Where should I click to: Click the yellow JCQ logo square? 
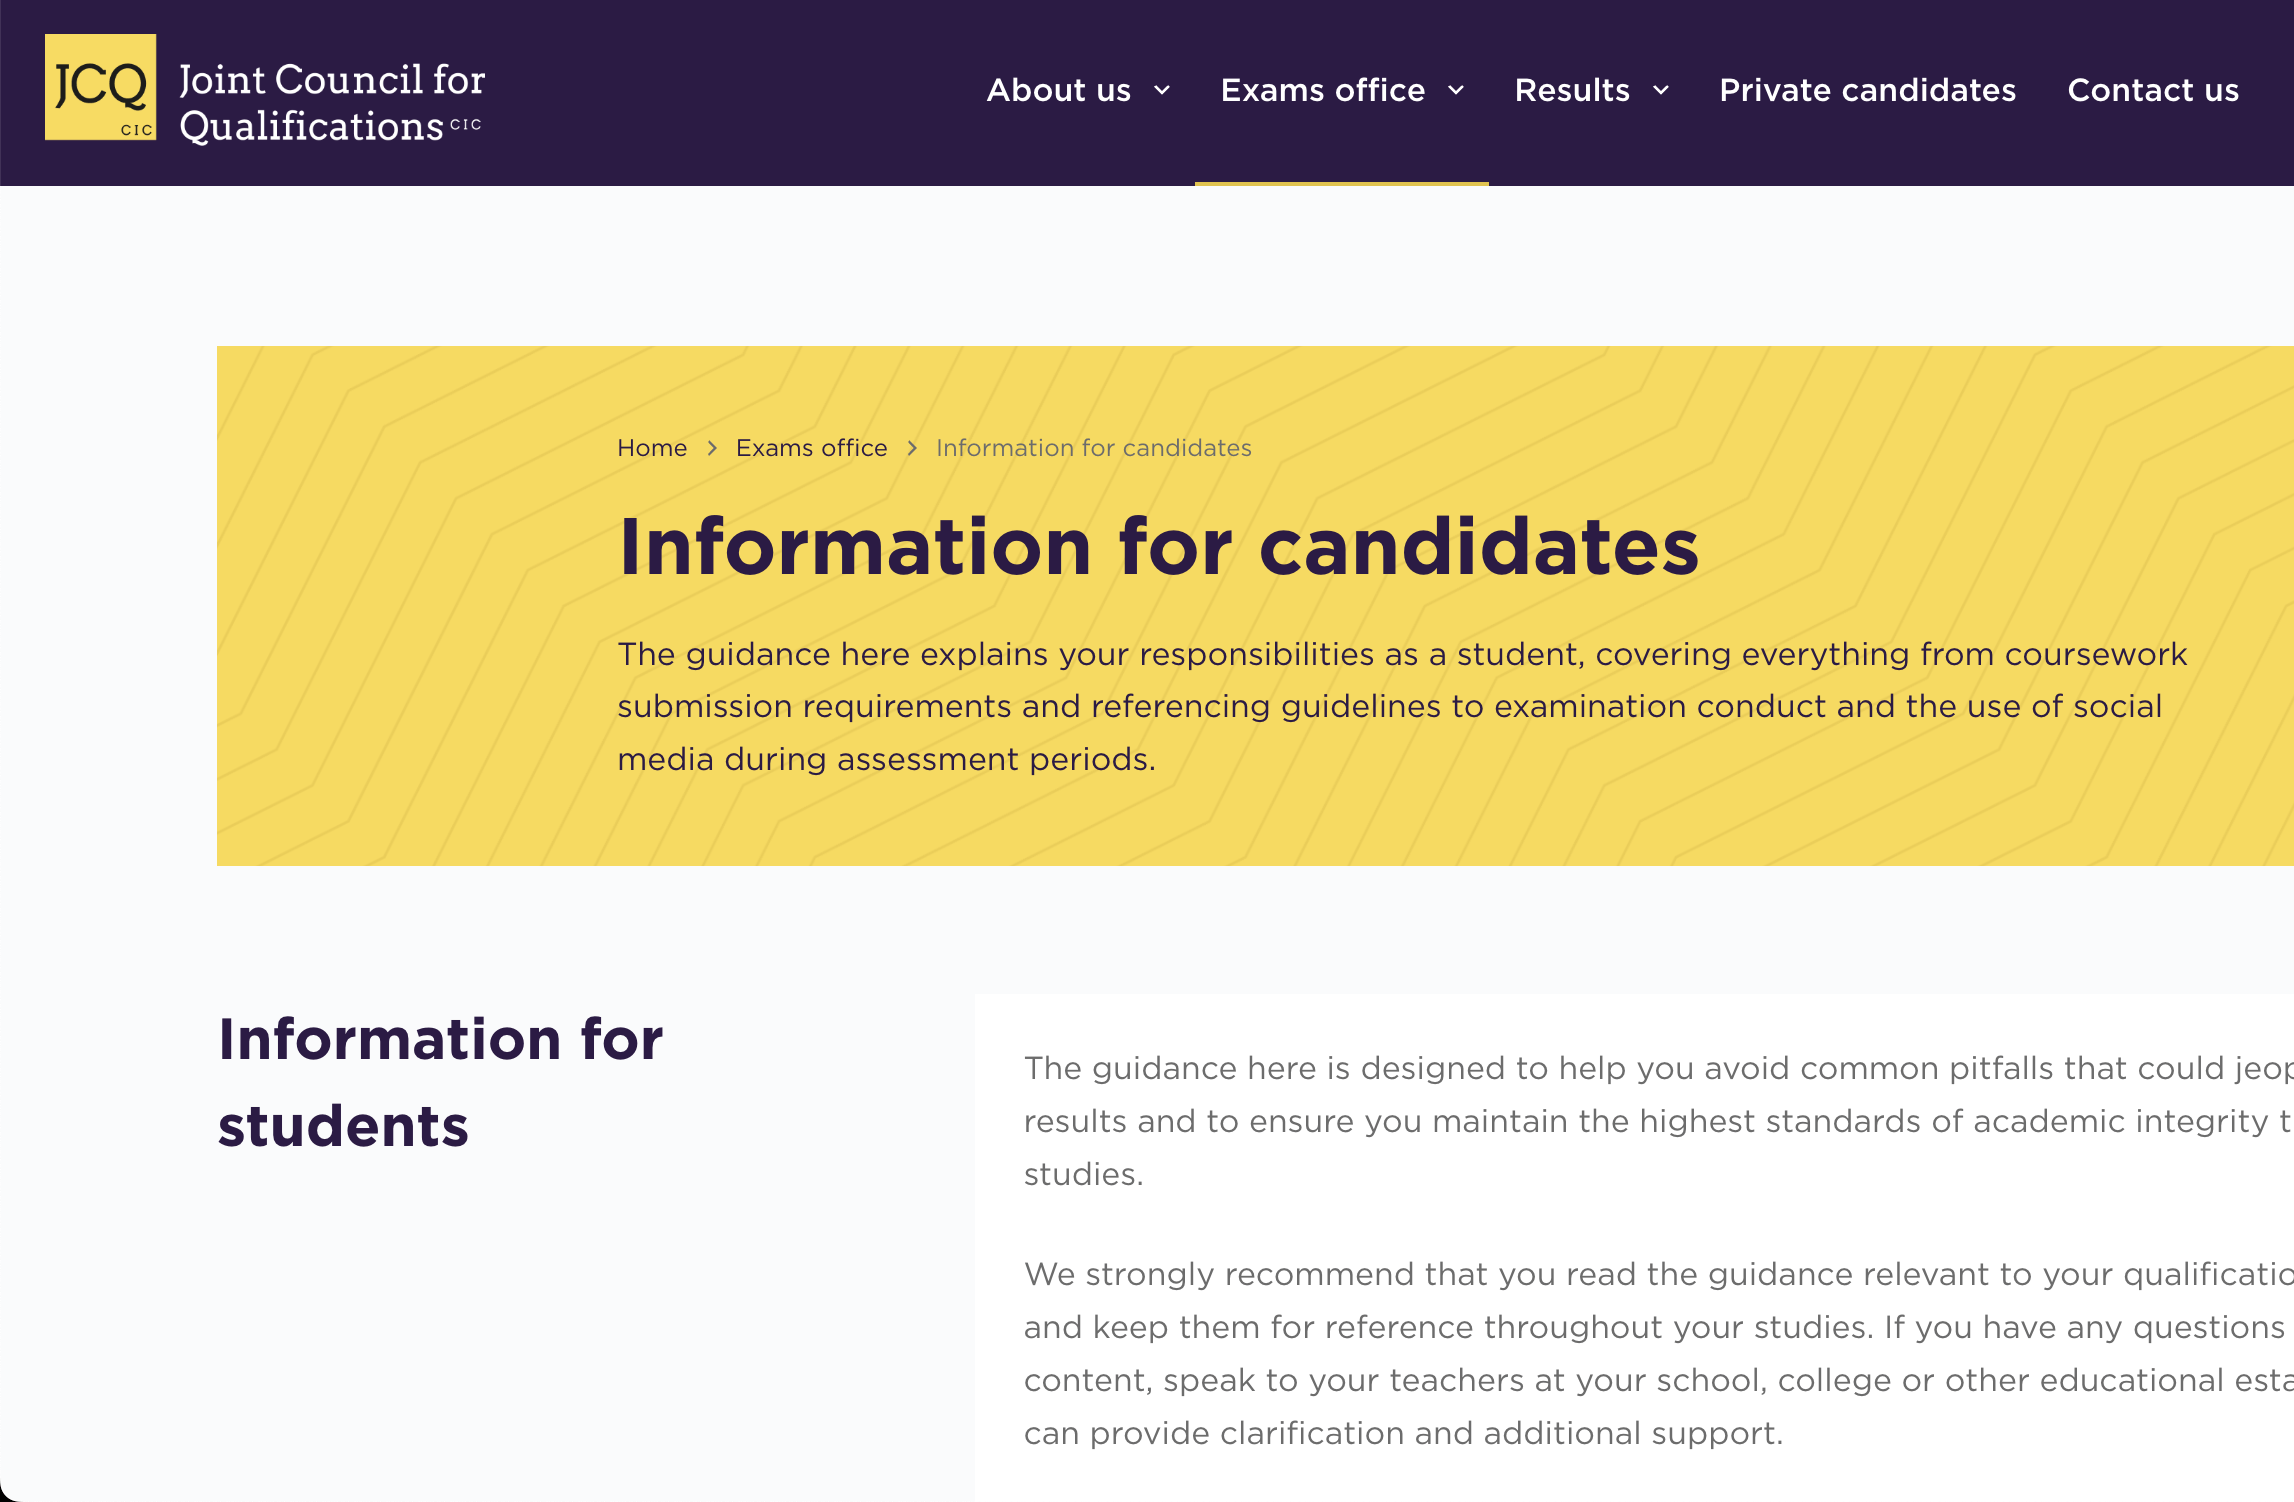pos(100,87)
